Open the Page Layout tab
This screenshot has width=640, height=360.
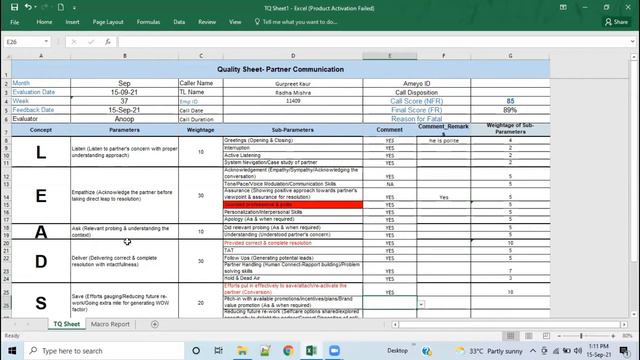108,22
